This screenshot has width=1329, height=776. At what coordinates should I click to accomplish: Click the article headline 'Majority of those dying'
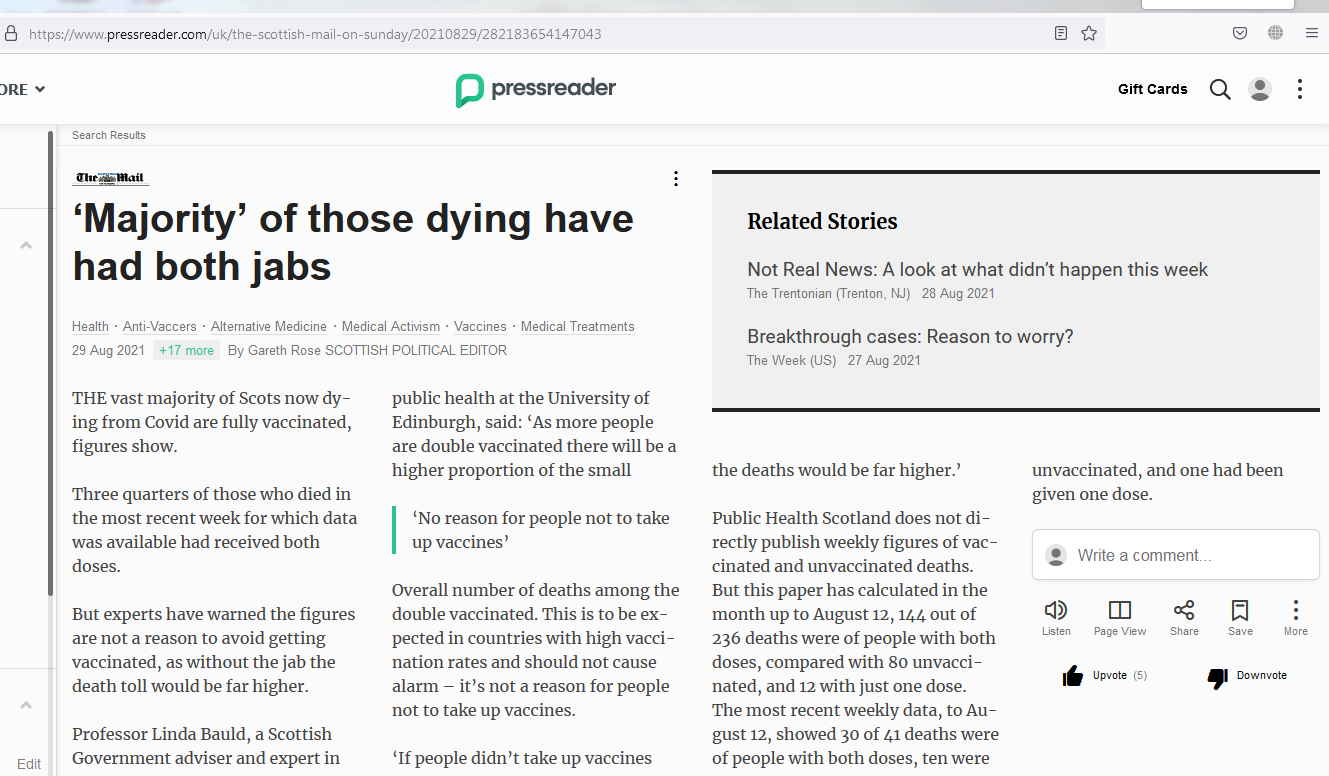point(353,243)
